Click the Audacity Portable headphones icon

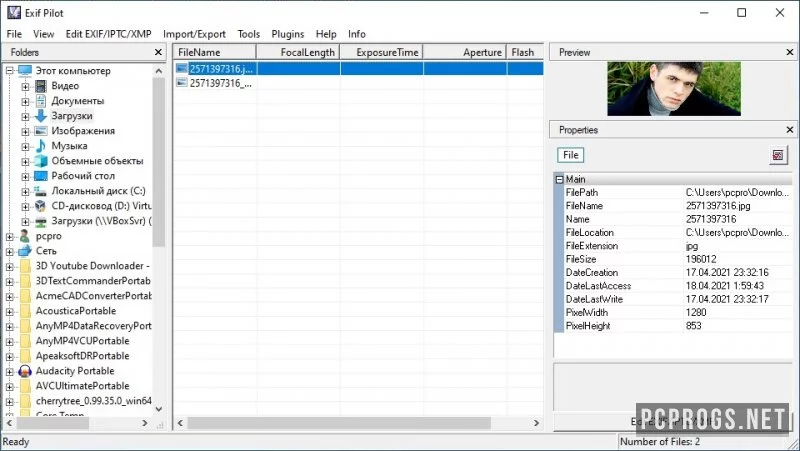[25, 371]
